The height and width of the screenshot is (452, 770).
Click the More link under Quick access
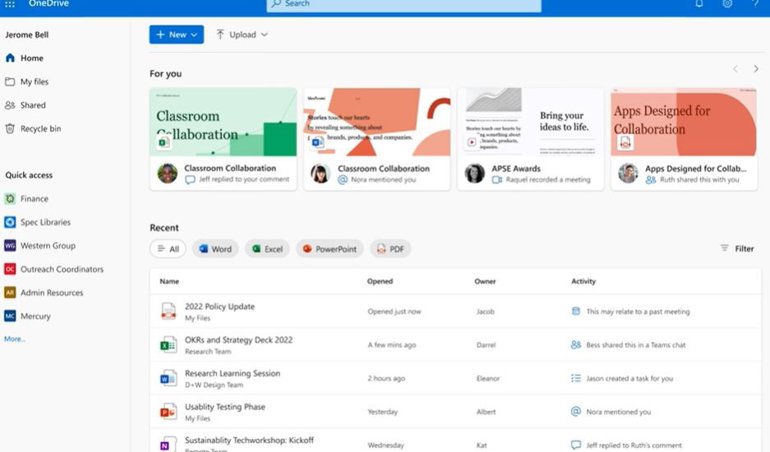pyautogui.click(x=15, y=339)
